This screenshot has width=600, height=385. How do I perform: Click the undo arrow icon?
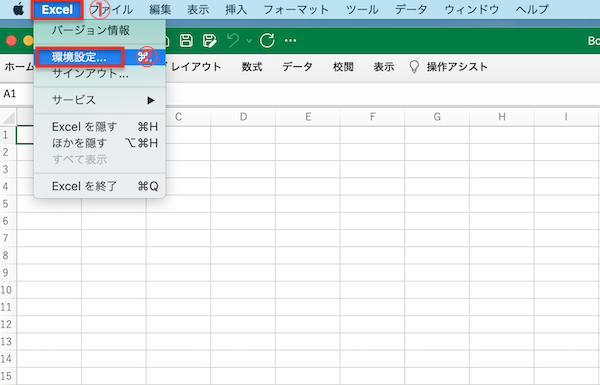[233, 40]
